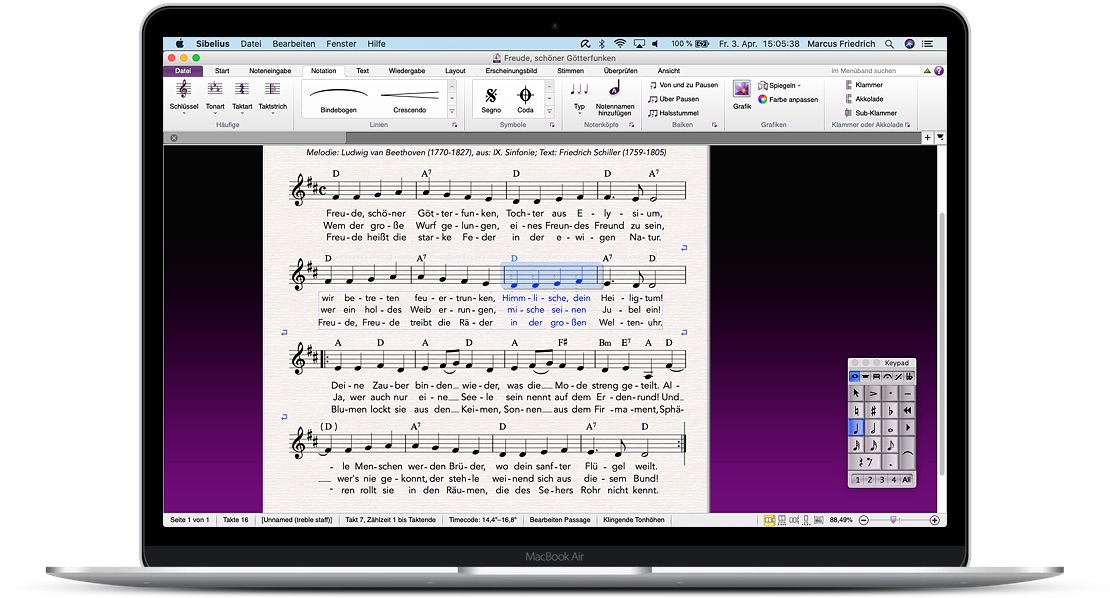Select the eighth note on Keypad

[x=891, y=445]
